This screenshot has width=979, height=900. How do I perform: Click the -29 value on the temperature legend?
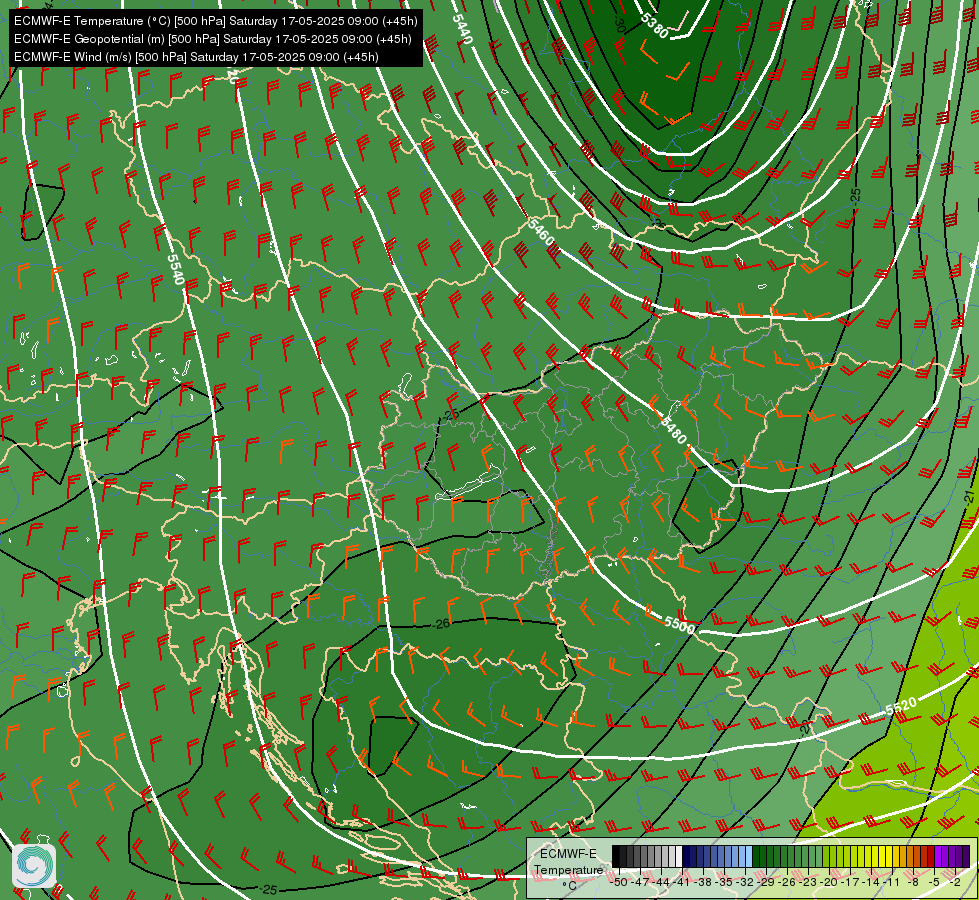(767, 882)
